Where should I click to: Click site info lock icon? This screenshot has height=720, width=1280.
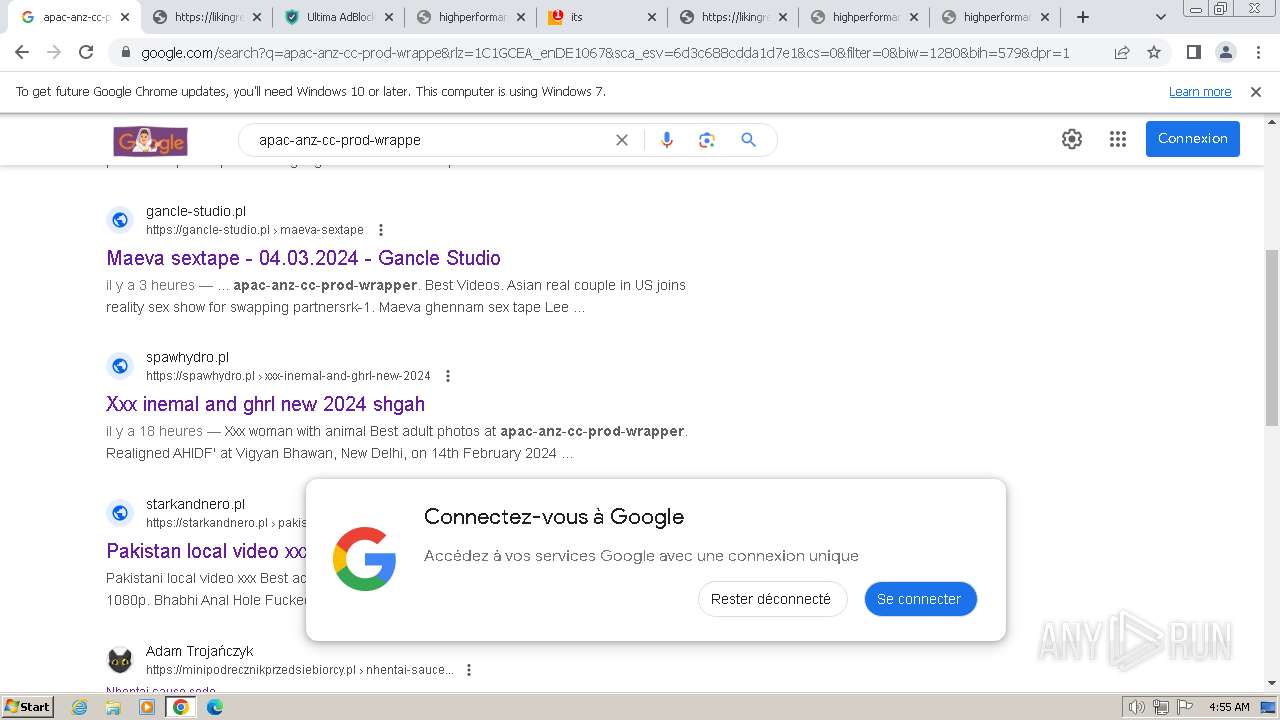pyautogui.click(x=125, y=53)
